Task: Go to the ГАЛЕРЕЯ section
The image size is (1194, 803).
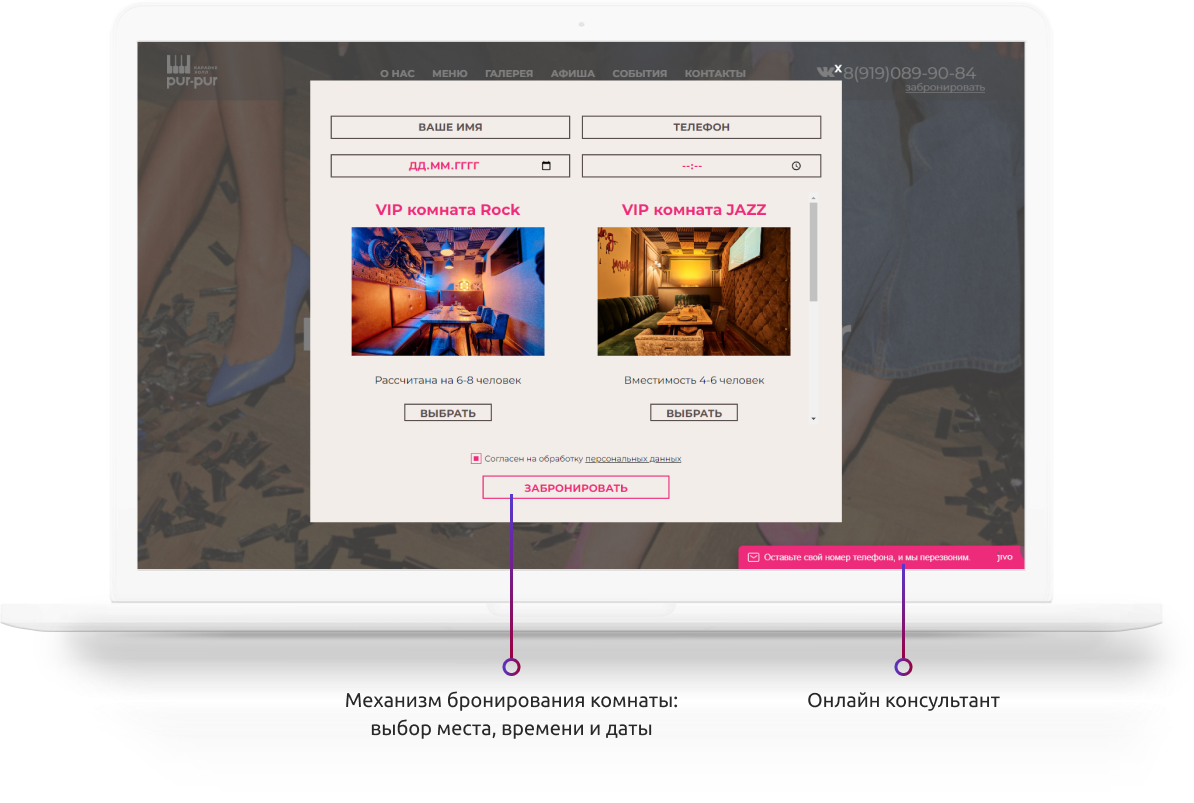Action: (x=509, y=74)
